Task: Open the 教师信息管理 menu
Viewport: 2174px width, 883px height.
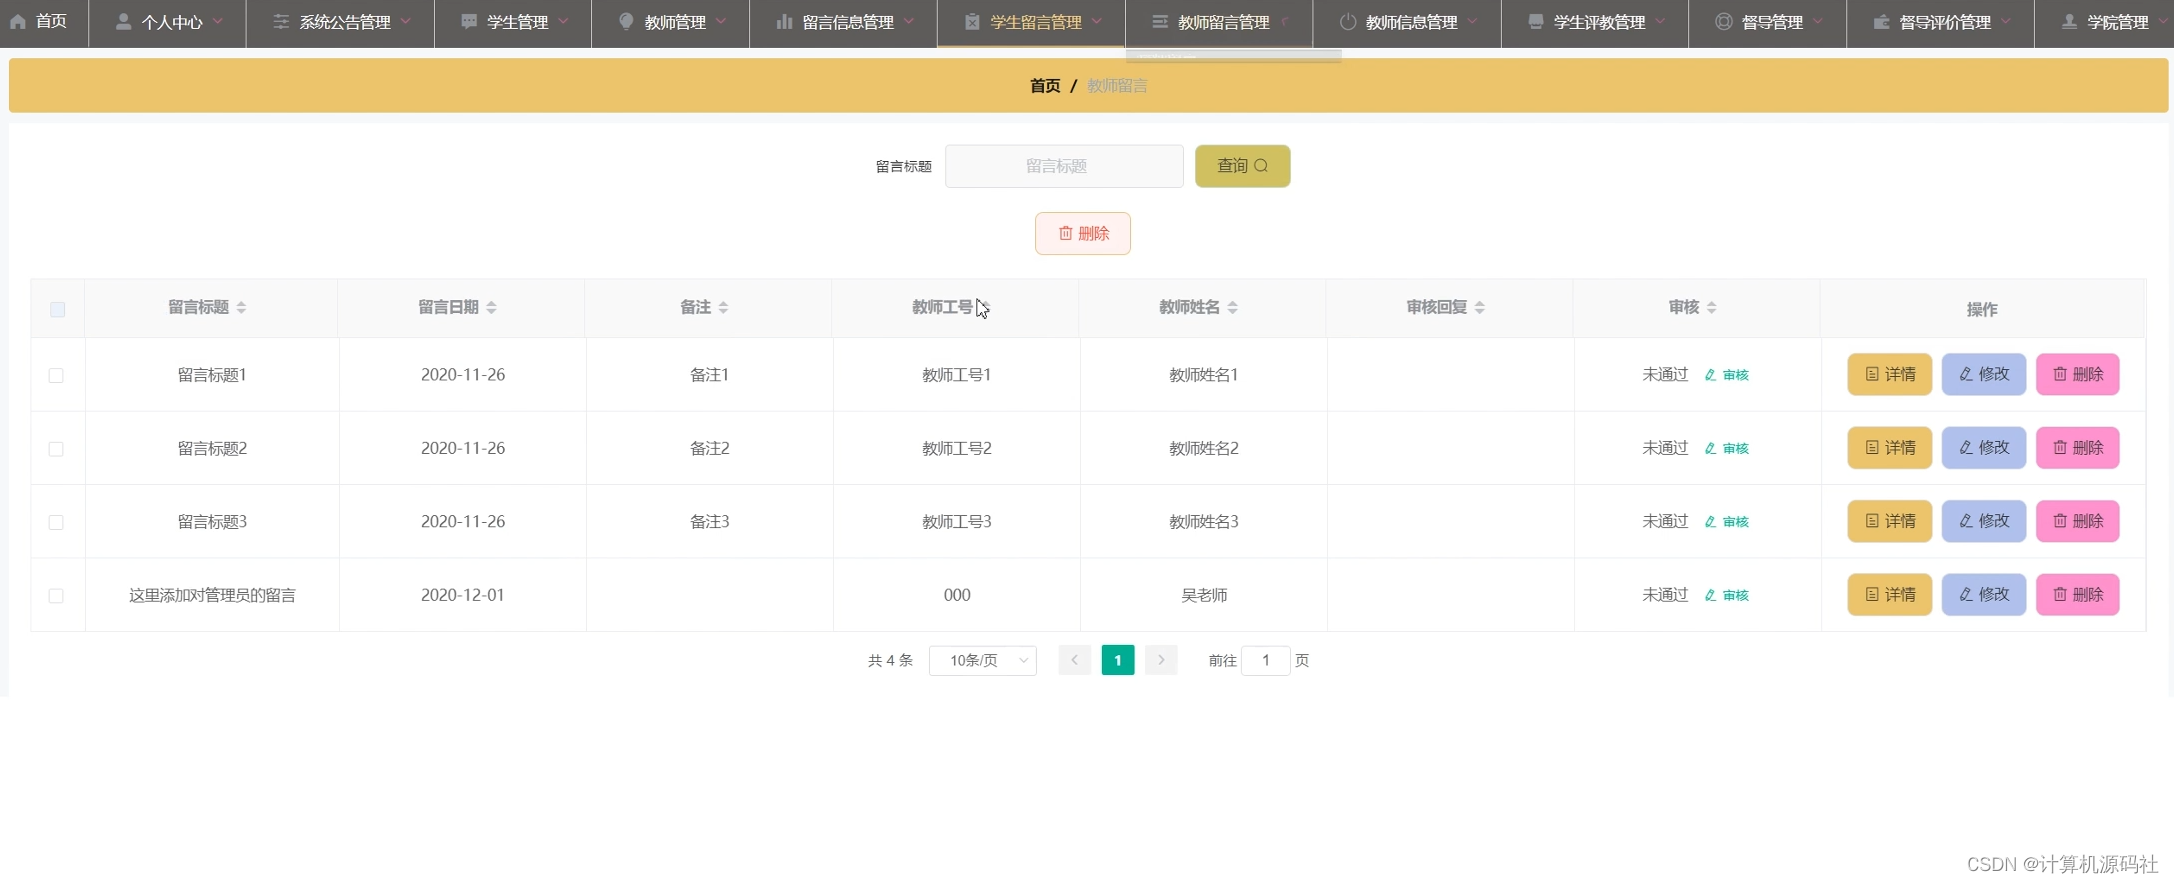Action: pyautogui.click(x=1407, y=23)
